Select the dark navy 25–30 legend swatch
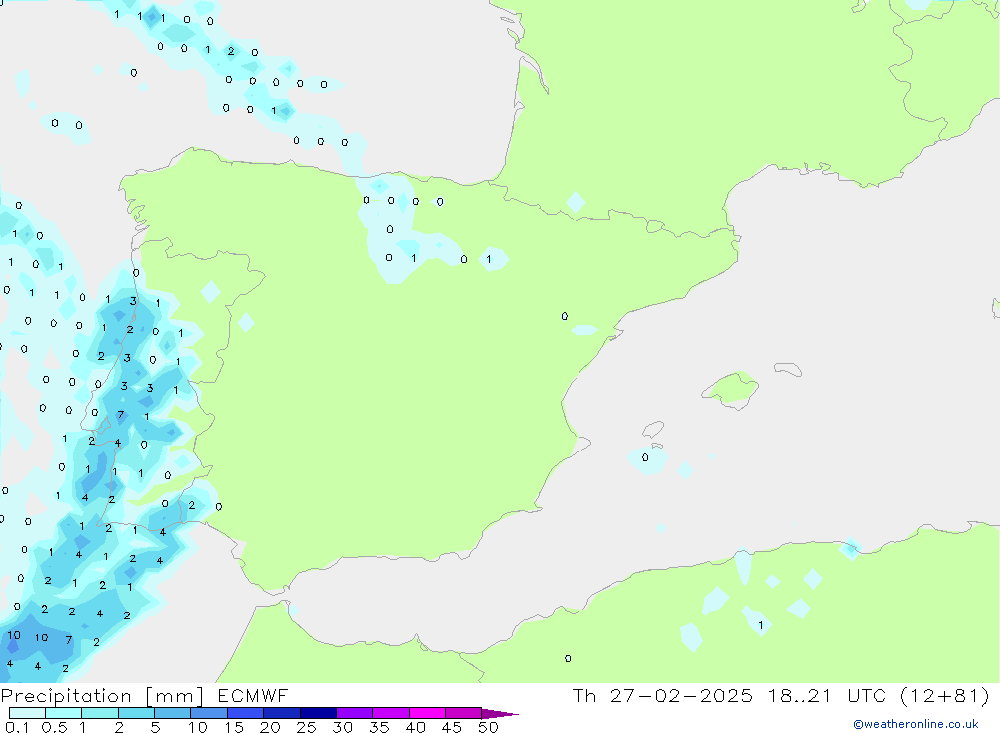 click(x=318, y=713)
